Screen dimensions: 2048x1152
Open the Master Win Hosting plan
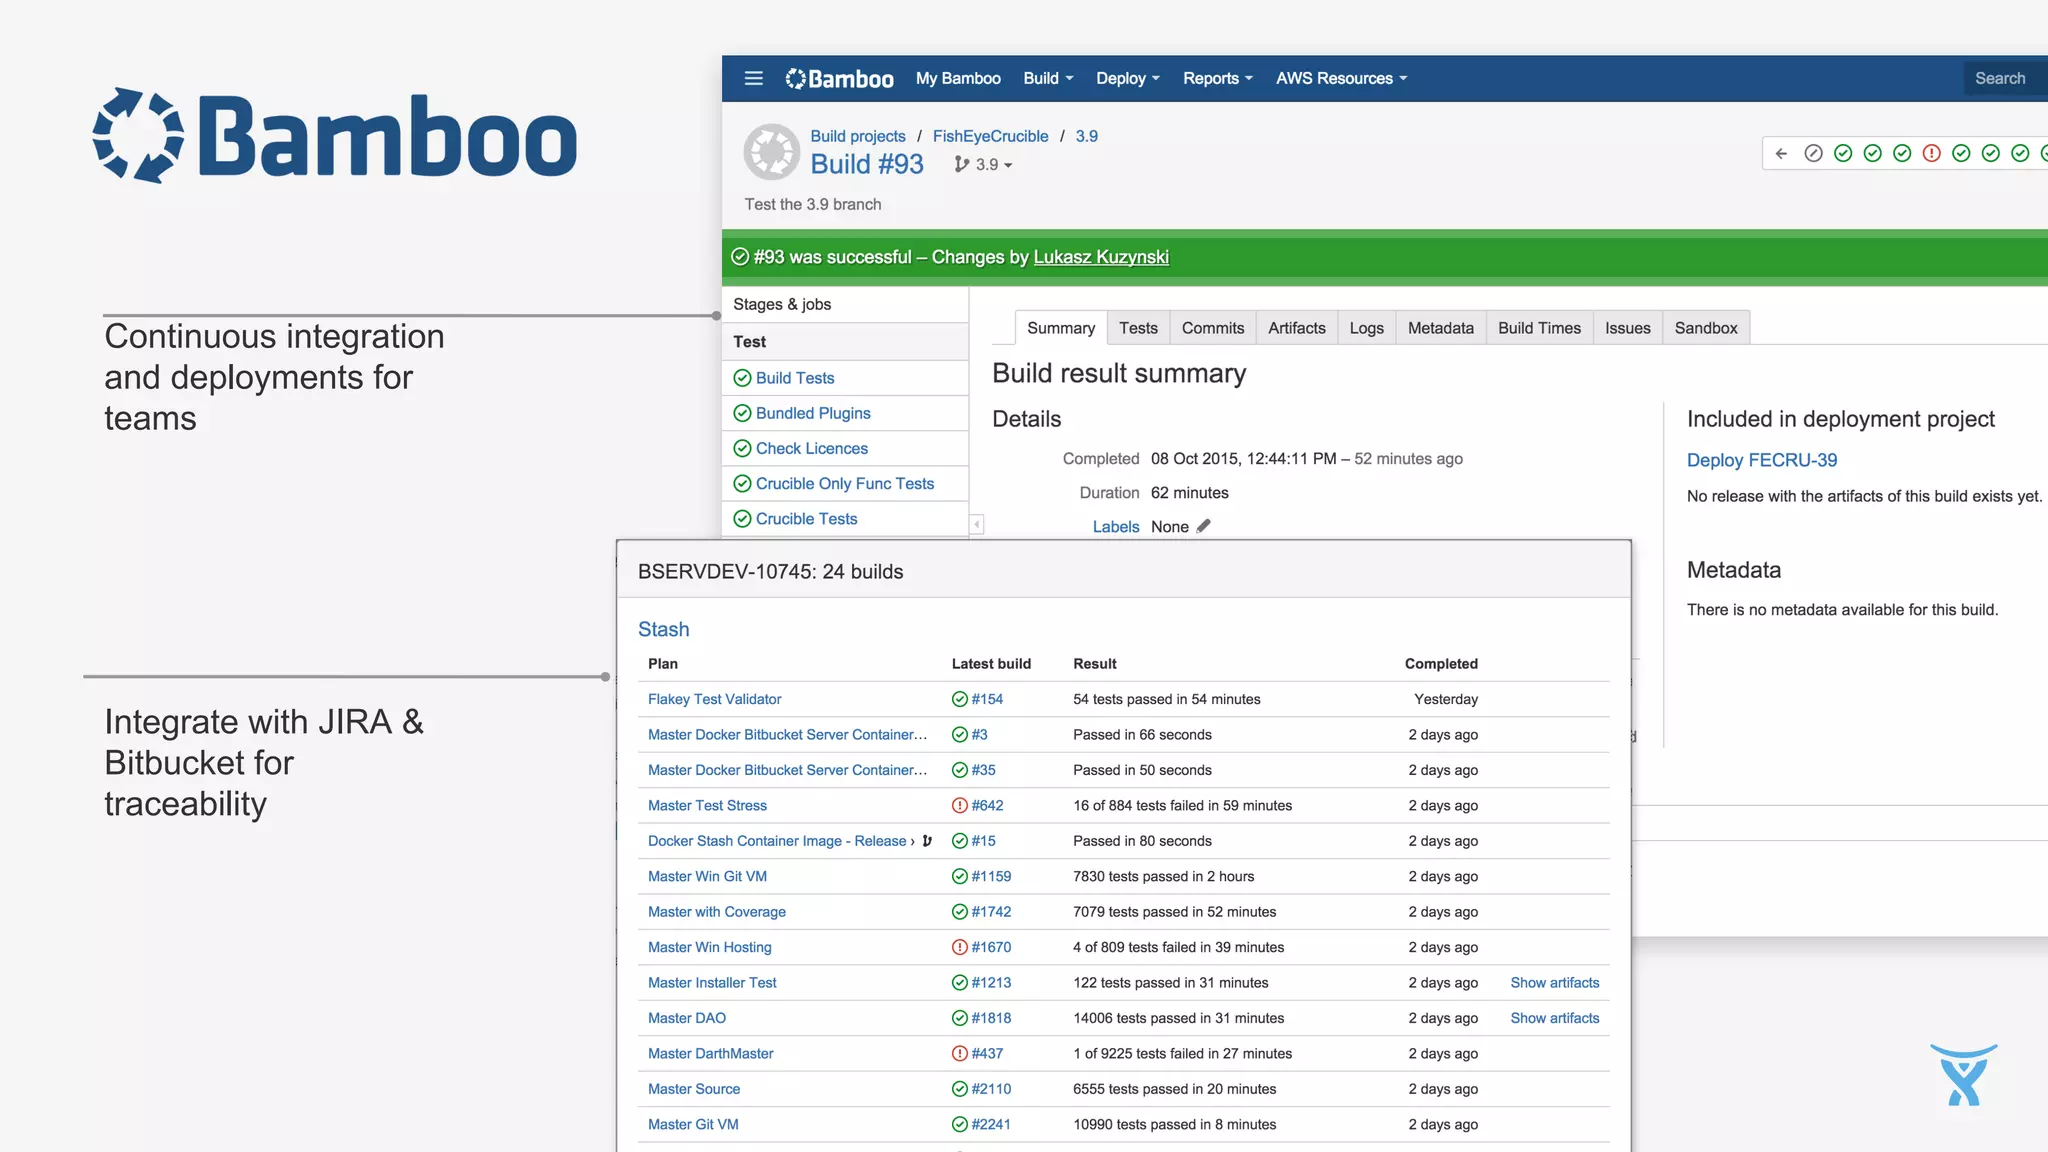(709, 947)
